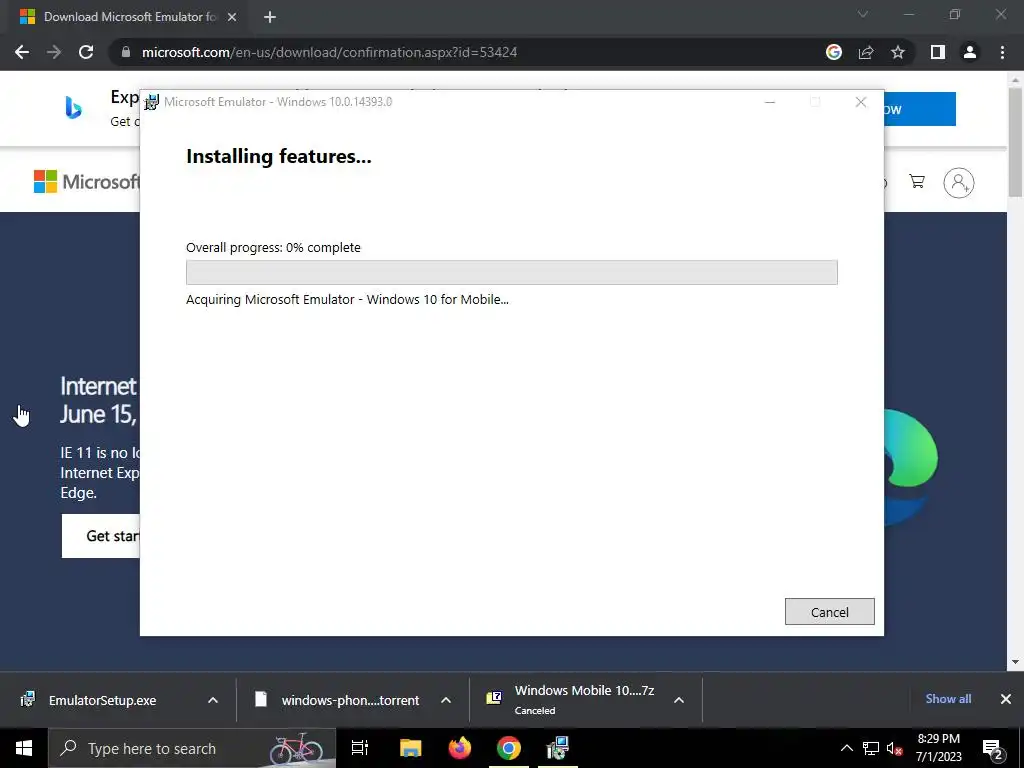Click the Microsoft logo on page
Screen dimensions: 1024x768
click(x=86, y=182)
